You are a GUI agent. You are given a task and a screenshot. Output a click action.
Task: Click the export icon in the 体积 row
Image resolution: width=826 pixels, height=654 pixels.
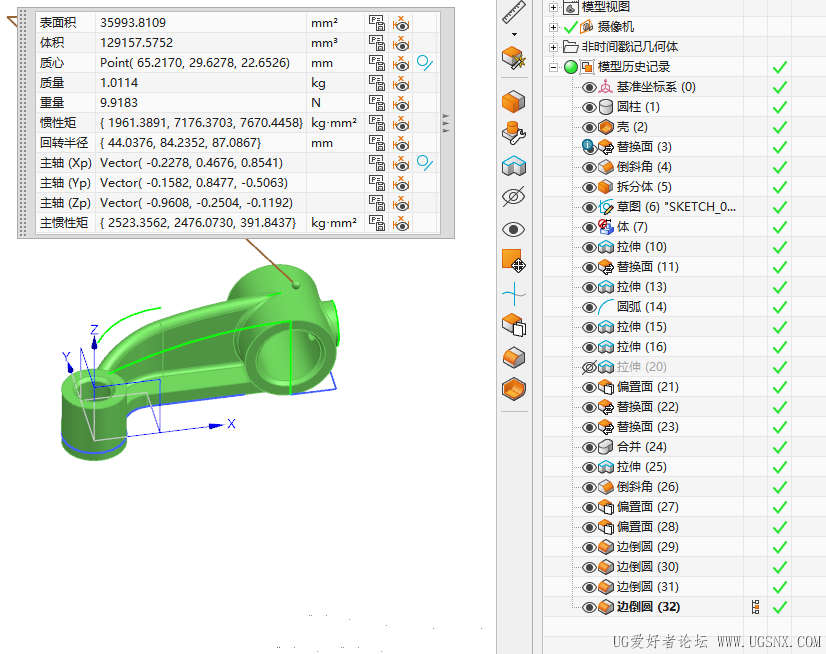376,42
